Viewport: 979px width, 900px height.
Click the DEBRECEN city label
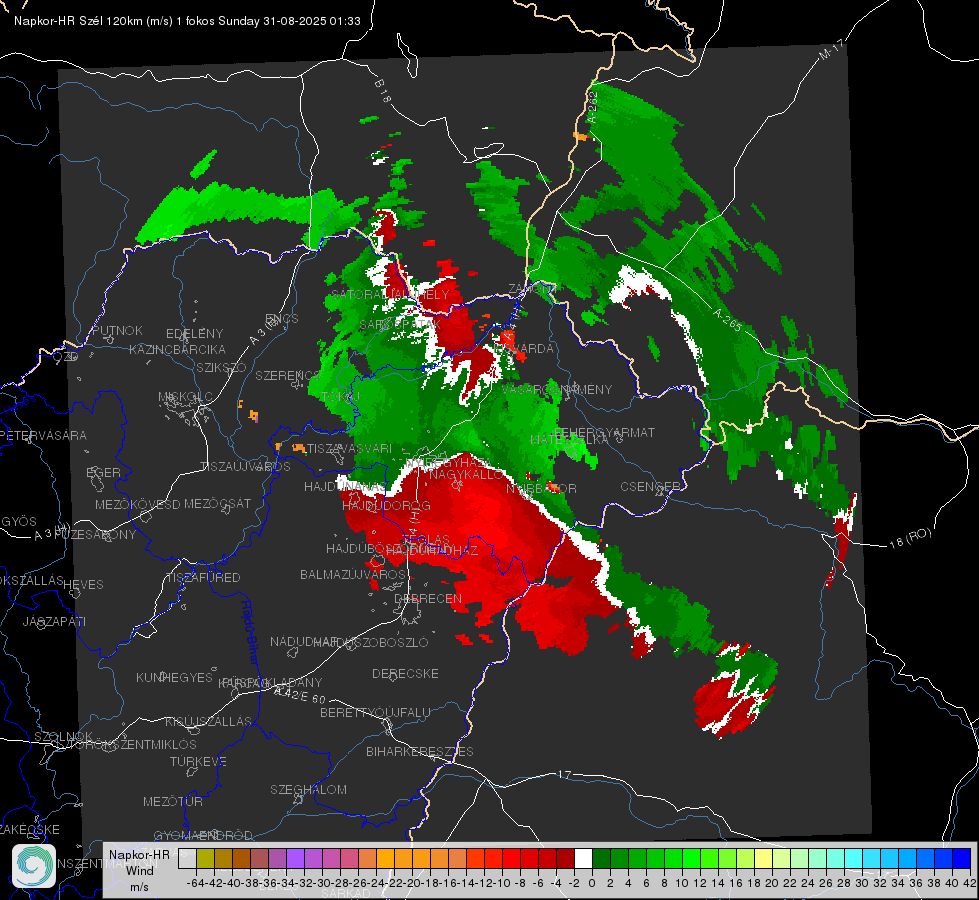(x=428, y=598)
